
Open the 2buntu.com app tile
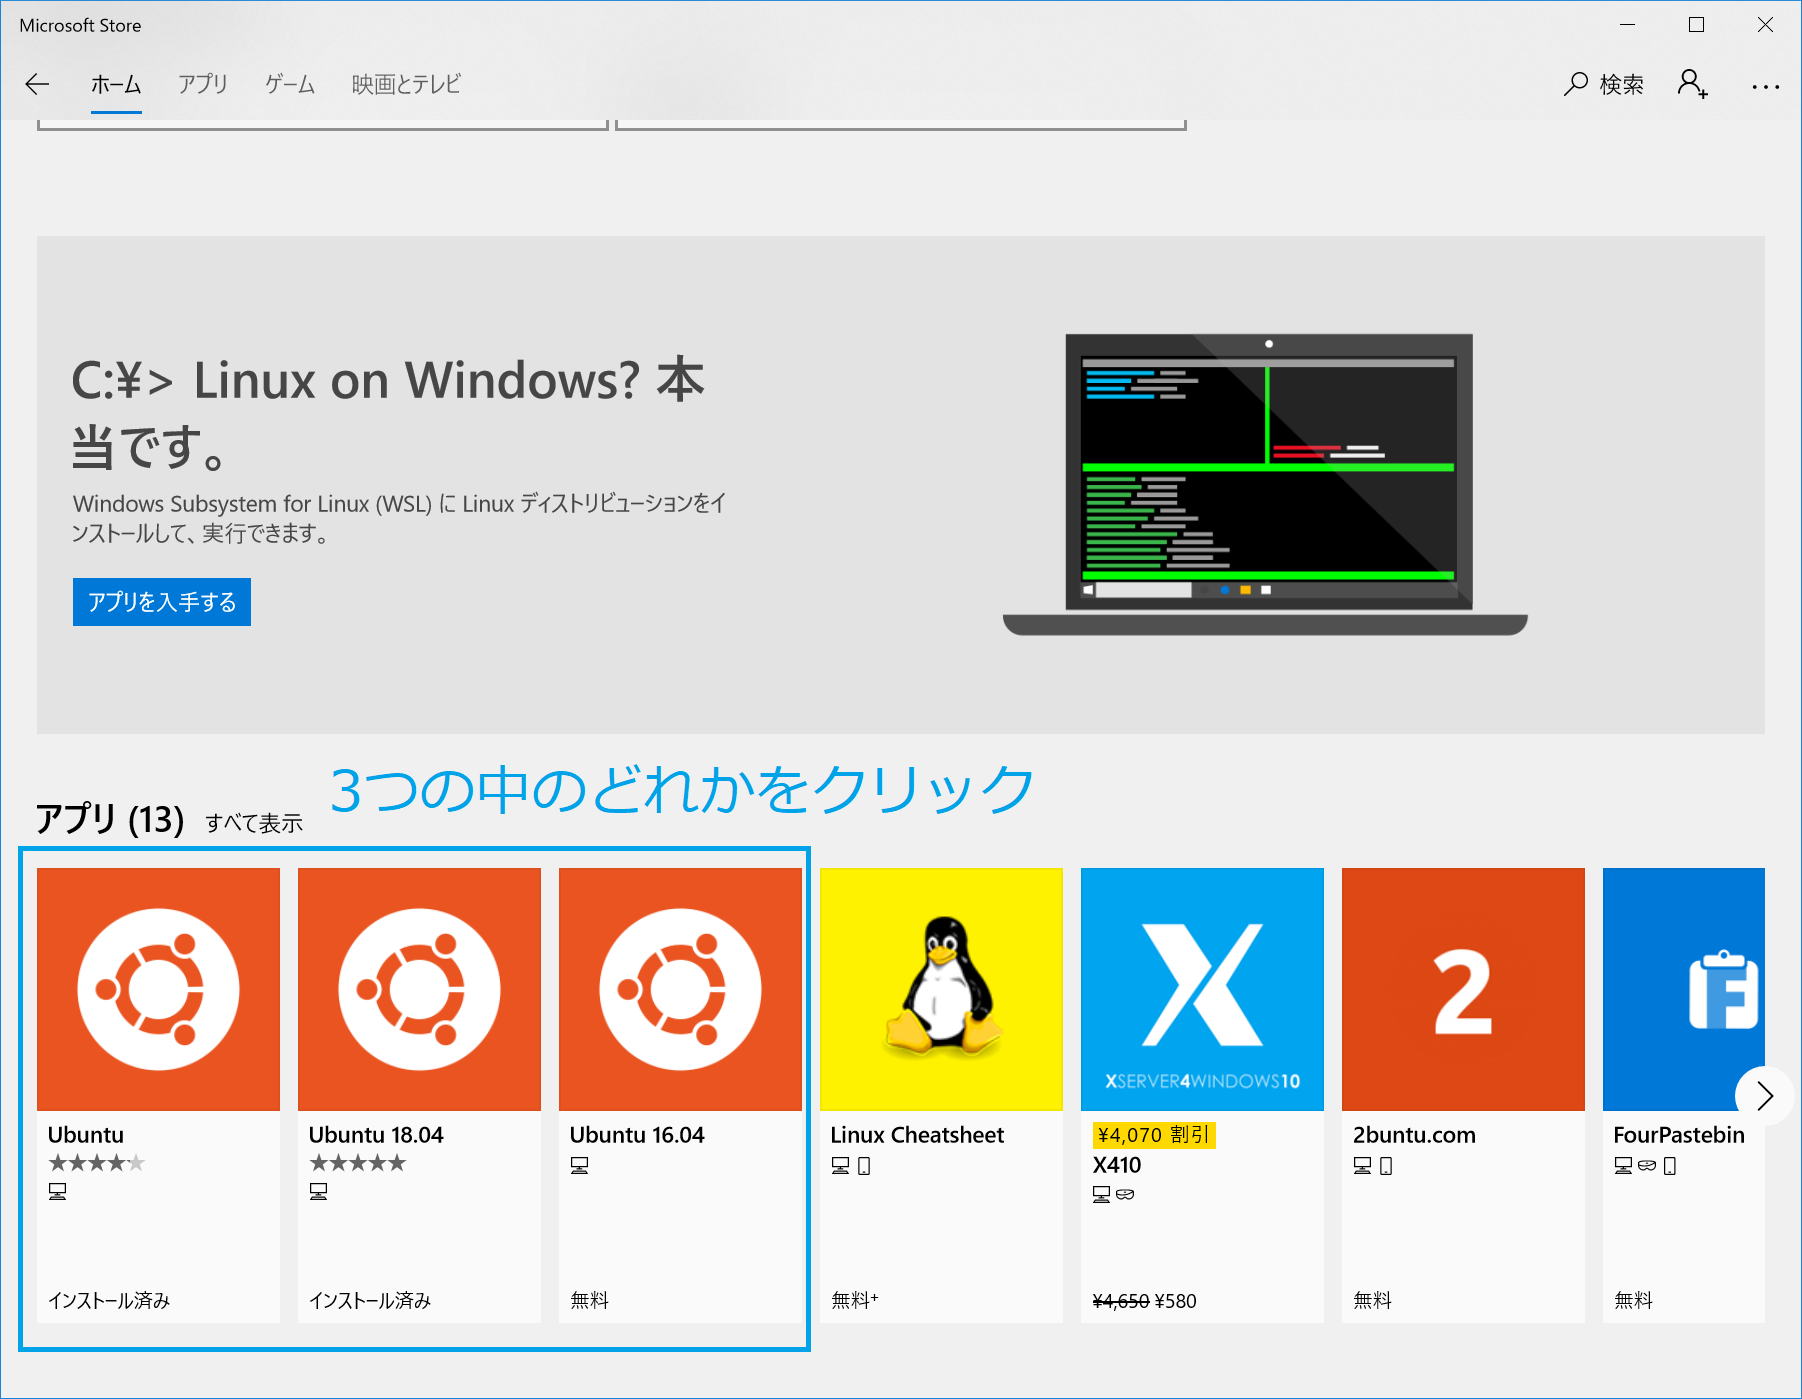pos(1463,988)
